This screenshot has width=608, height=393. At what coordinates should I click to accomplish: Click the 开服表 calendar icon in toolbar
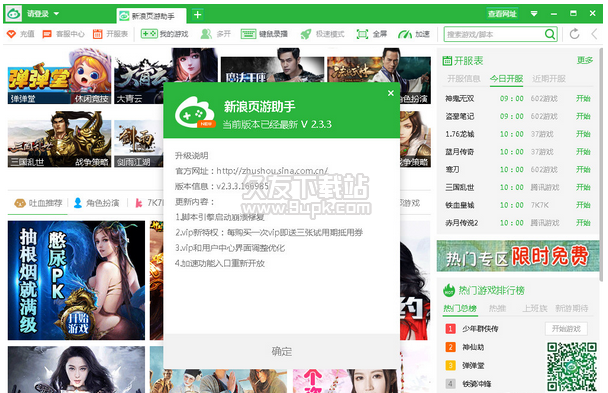point(97,34)
